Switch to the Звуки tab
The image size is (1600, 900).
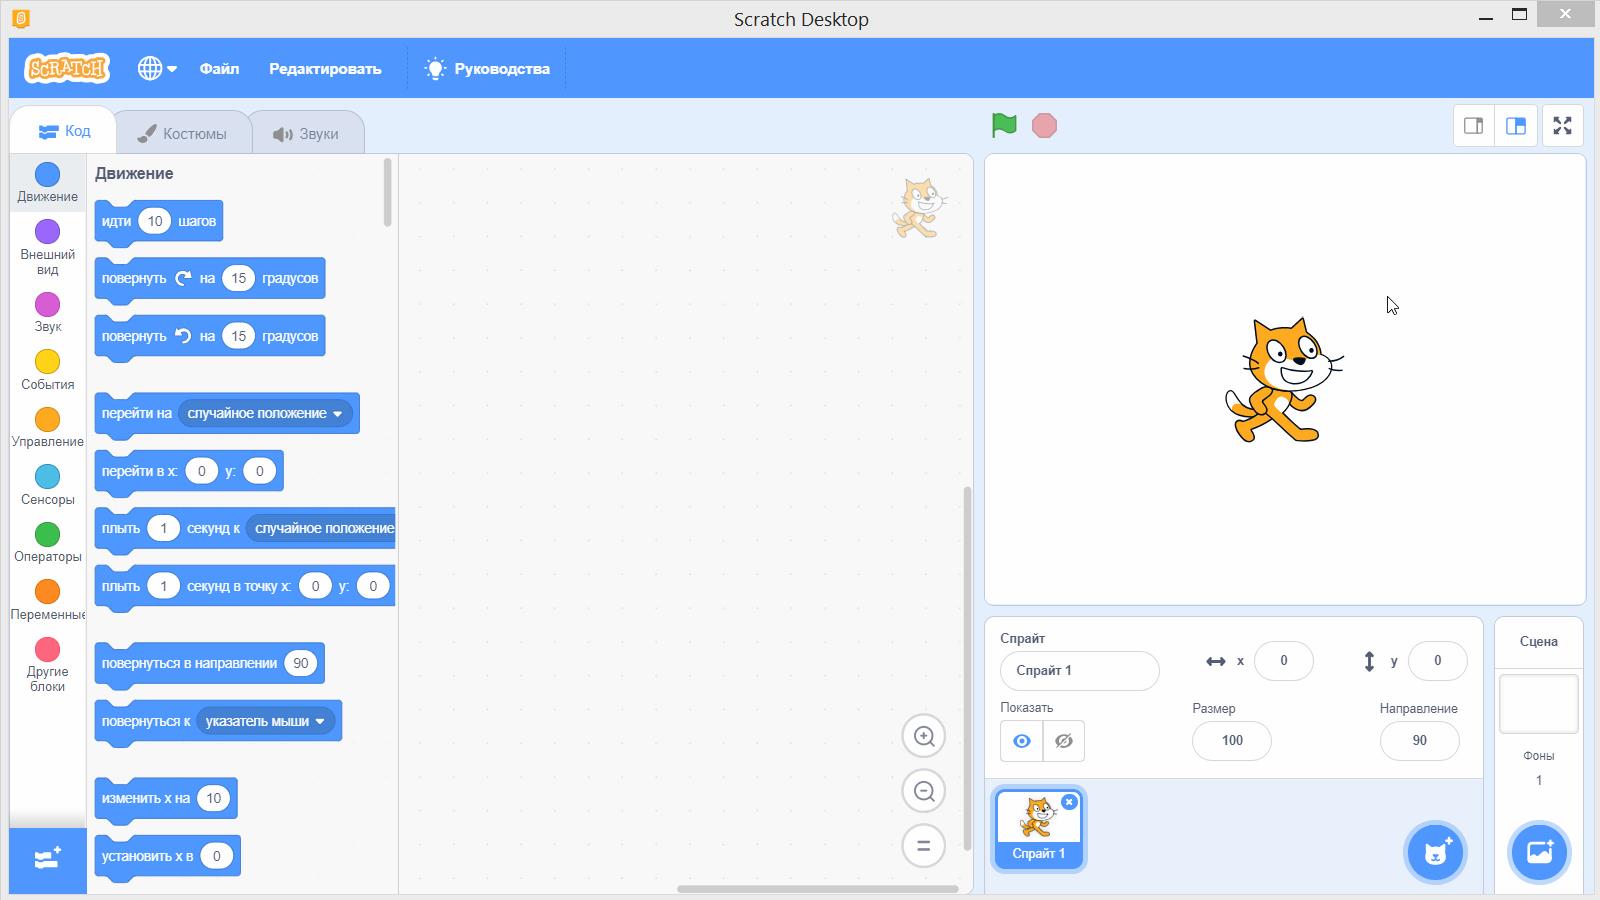[306, 133]
